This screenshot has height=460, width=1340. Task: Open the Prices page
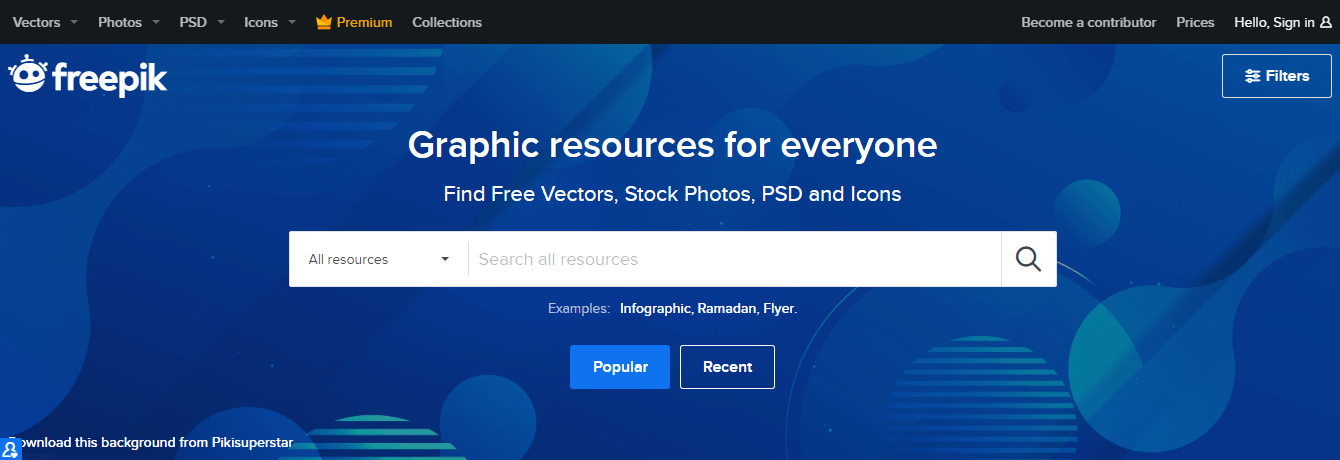1196,22
